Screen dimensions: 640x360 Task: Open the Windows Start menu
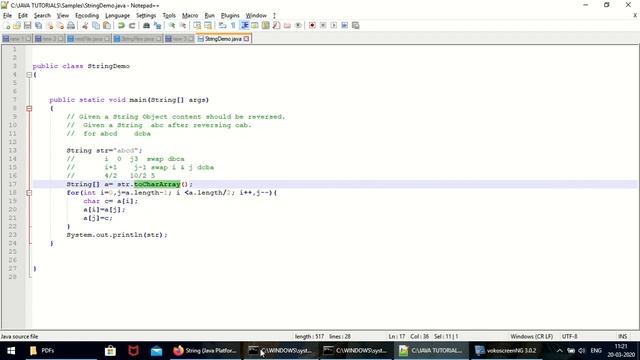[x=11, y=351]
